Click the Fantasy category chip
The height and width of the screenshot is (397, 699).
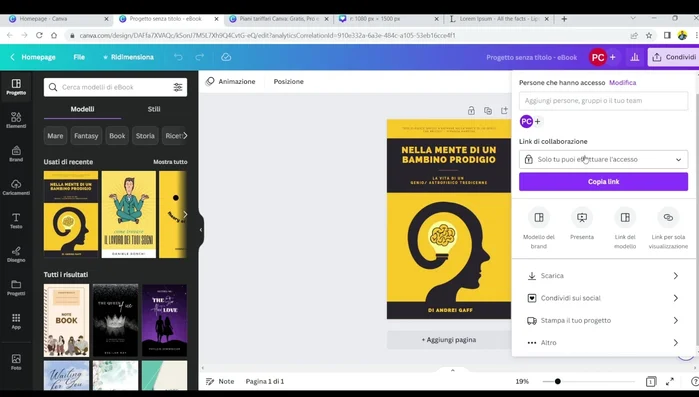pos(86,136)
